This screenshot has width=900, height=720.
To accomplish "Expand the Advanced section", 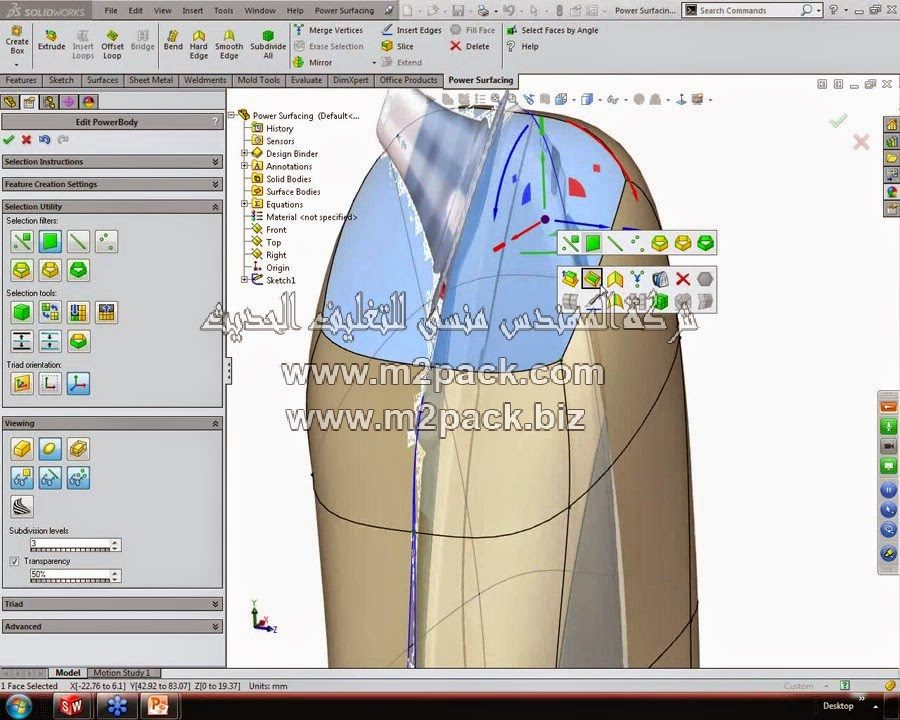I will coord(112,626).
